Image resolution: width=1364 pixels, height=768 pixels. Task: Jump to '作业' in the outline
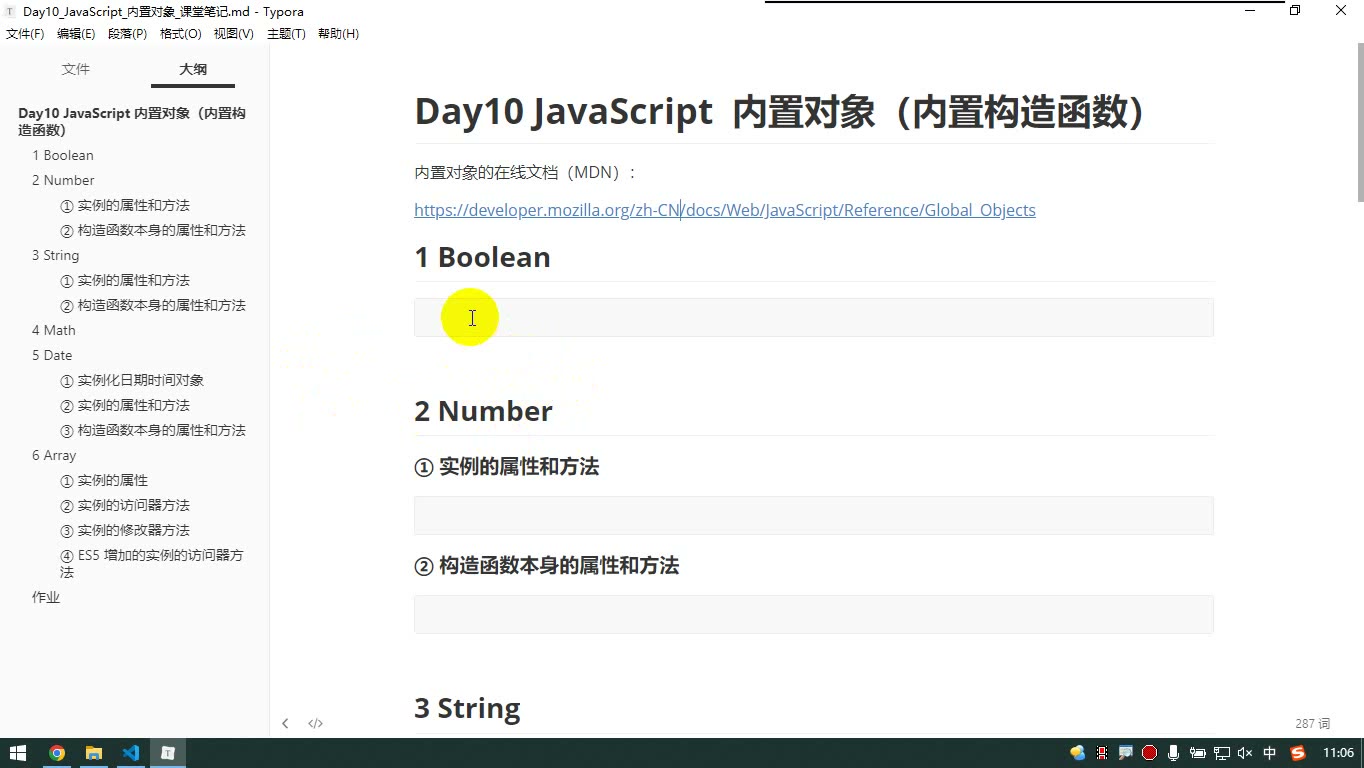point(46,597)
